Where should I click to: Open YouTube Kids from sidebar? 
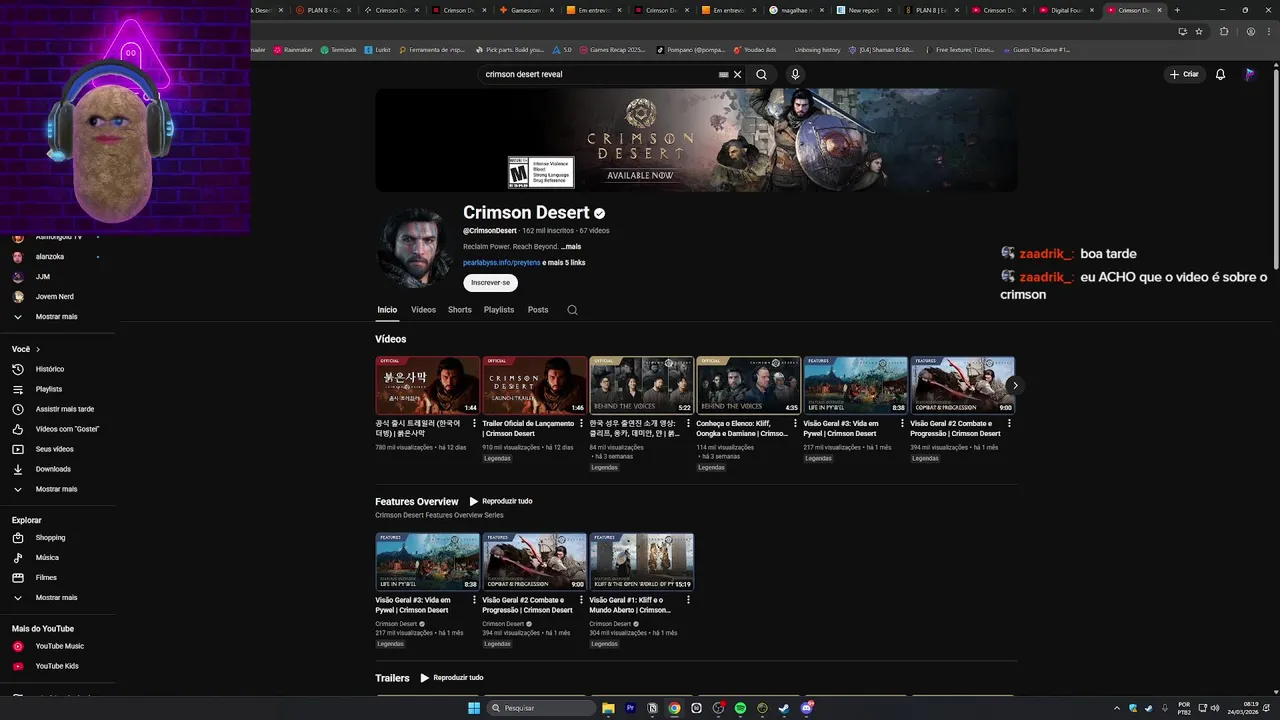click(x=58, y=666)
